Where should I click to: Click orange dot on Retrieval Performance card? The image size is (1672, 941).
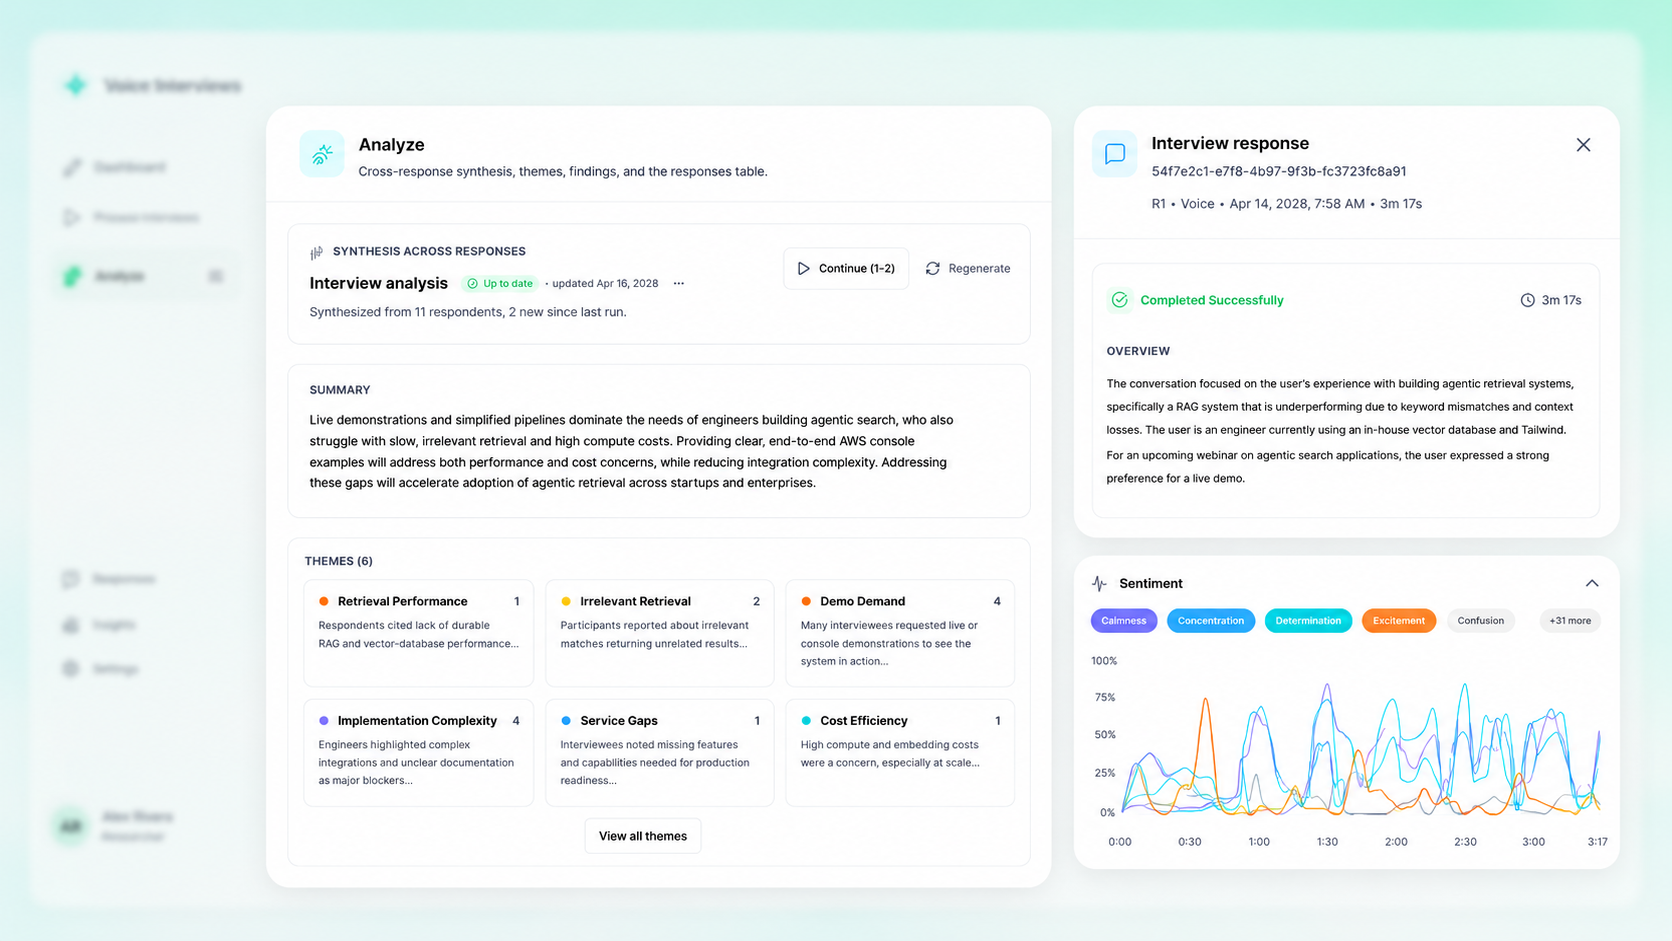(324, 601)
